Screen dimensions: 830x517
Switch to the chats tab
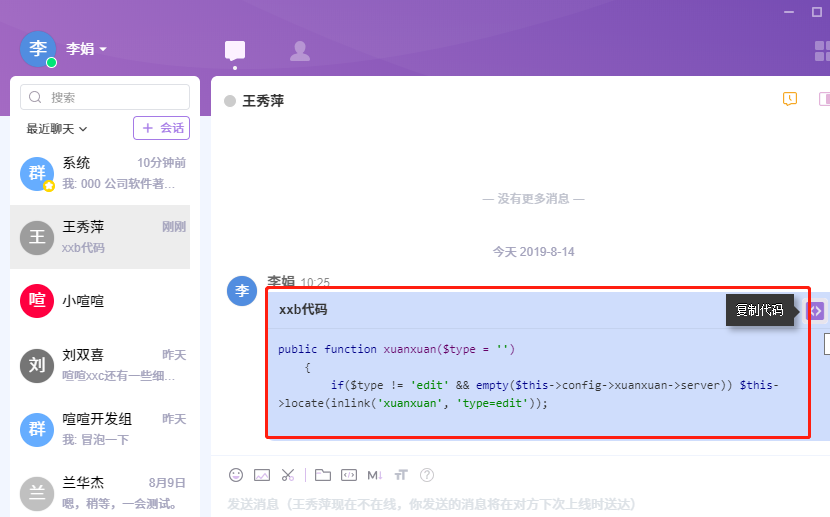235,49
